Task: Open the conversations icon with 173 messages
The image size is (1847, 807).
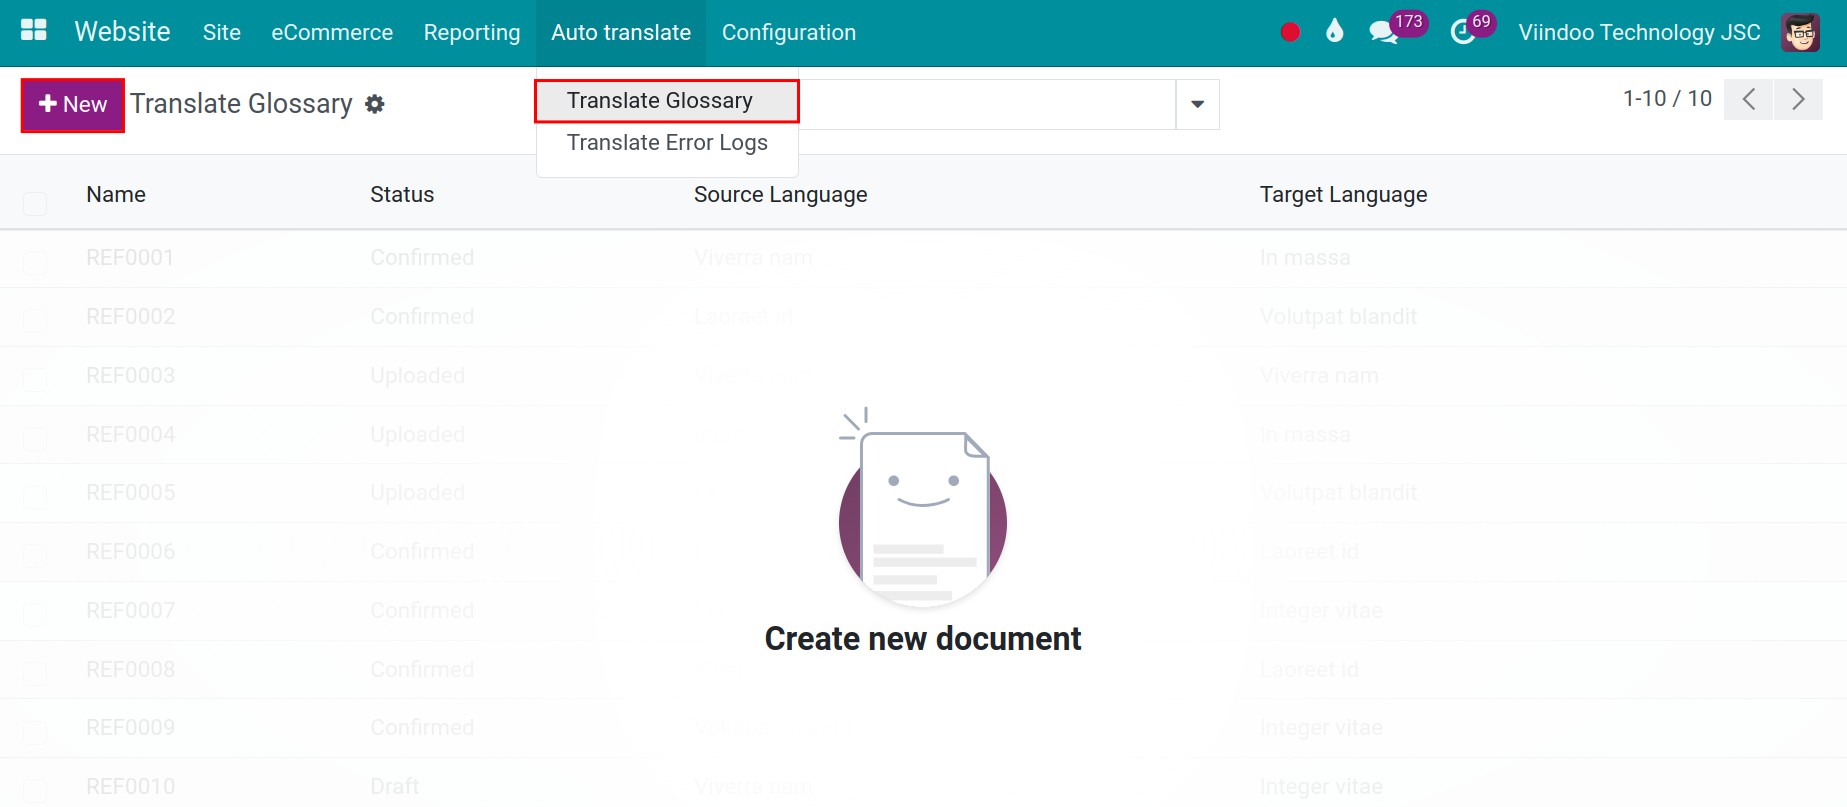Action: pos(1397,28)
